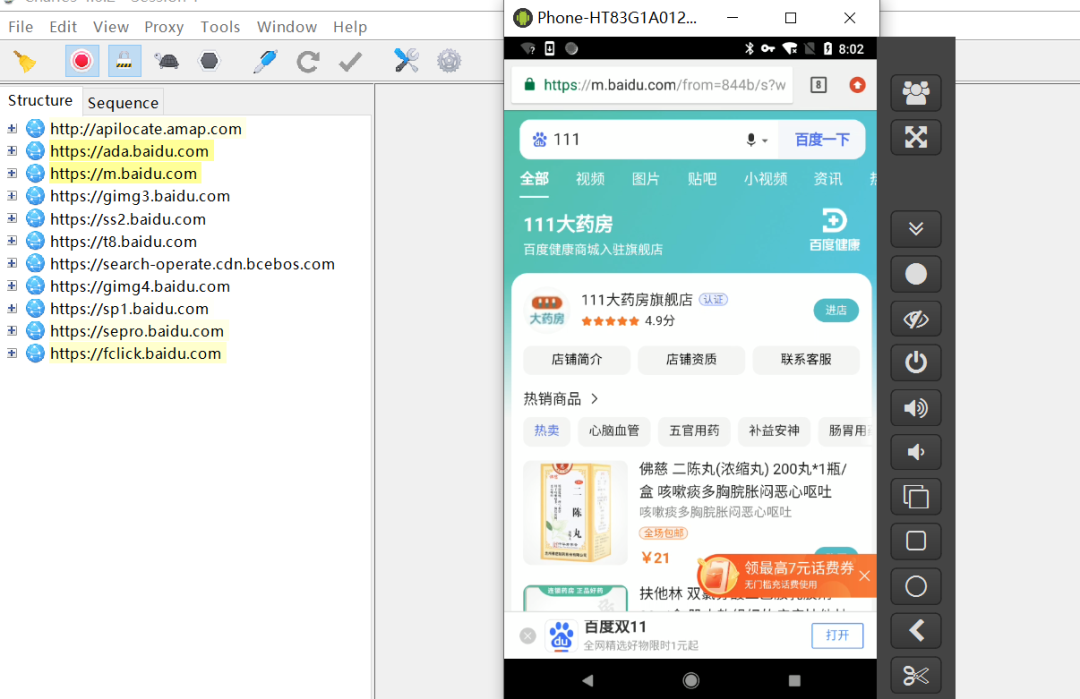Expand the https://m.baidu.com node
The width and height of the screenshot is (1080, 699).
(x=12, y=174)
